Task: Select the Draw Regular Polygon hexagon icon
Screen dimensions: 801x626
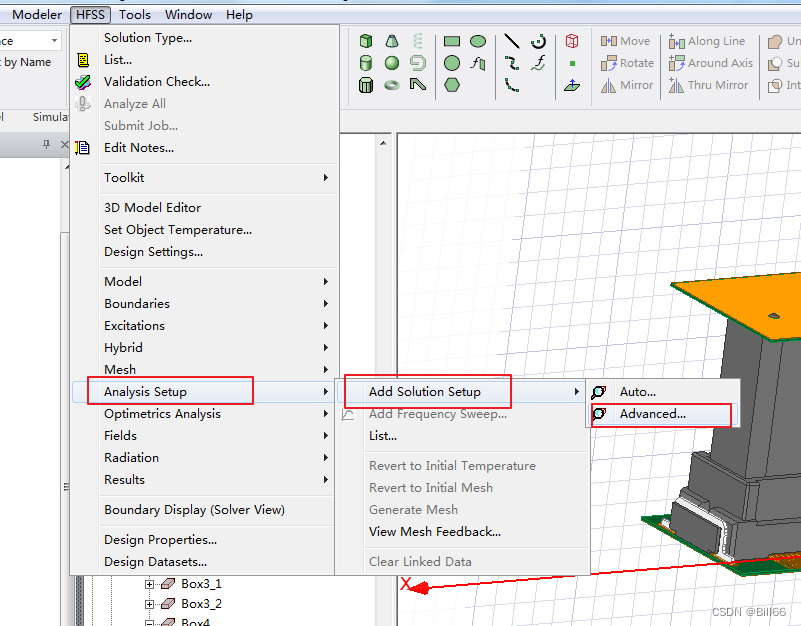Action: (452, 85)
